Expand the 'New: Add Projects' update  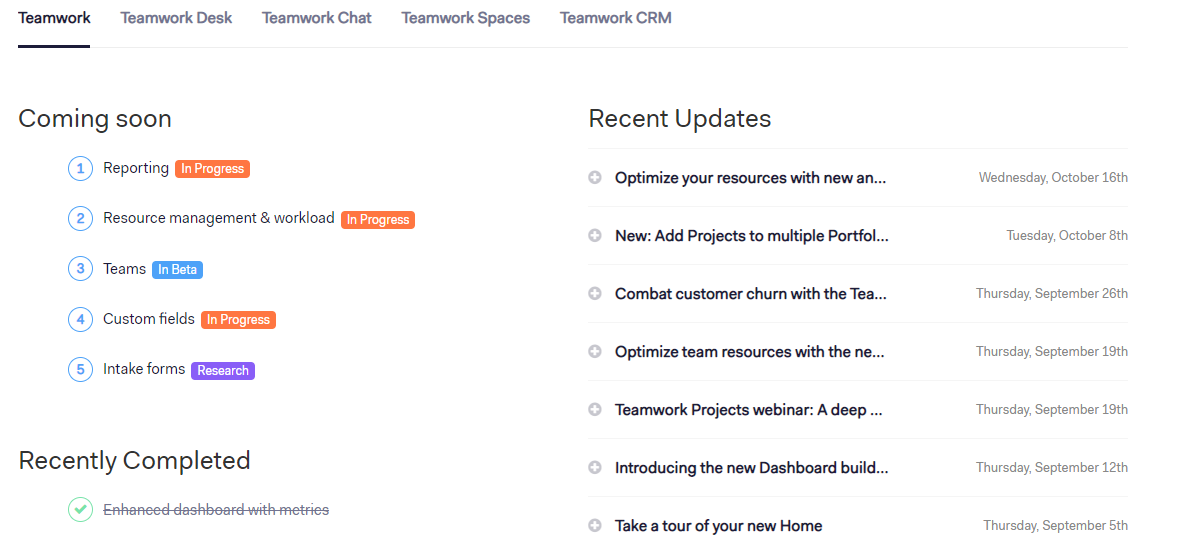595,236
